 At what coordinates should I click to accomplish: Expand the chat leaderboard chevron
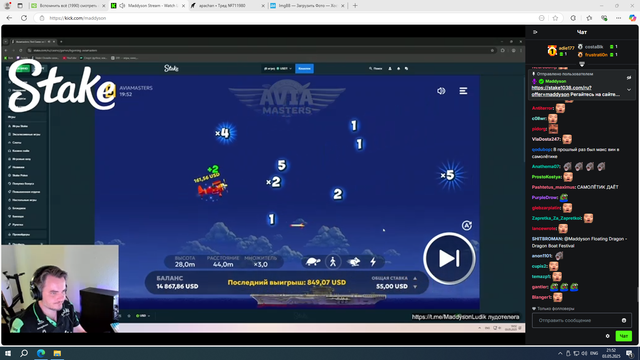click(582, 64)
